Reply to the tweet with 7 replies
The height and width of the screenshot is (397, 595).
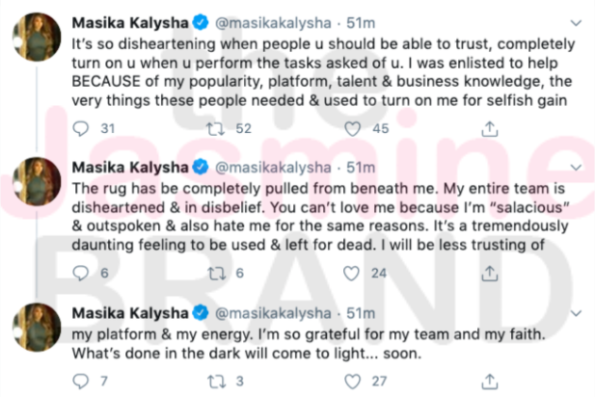pyautogui.click(x=80, y=381)
